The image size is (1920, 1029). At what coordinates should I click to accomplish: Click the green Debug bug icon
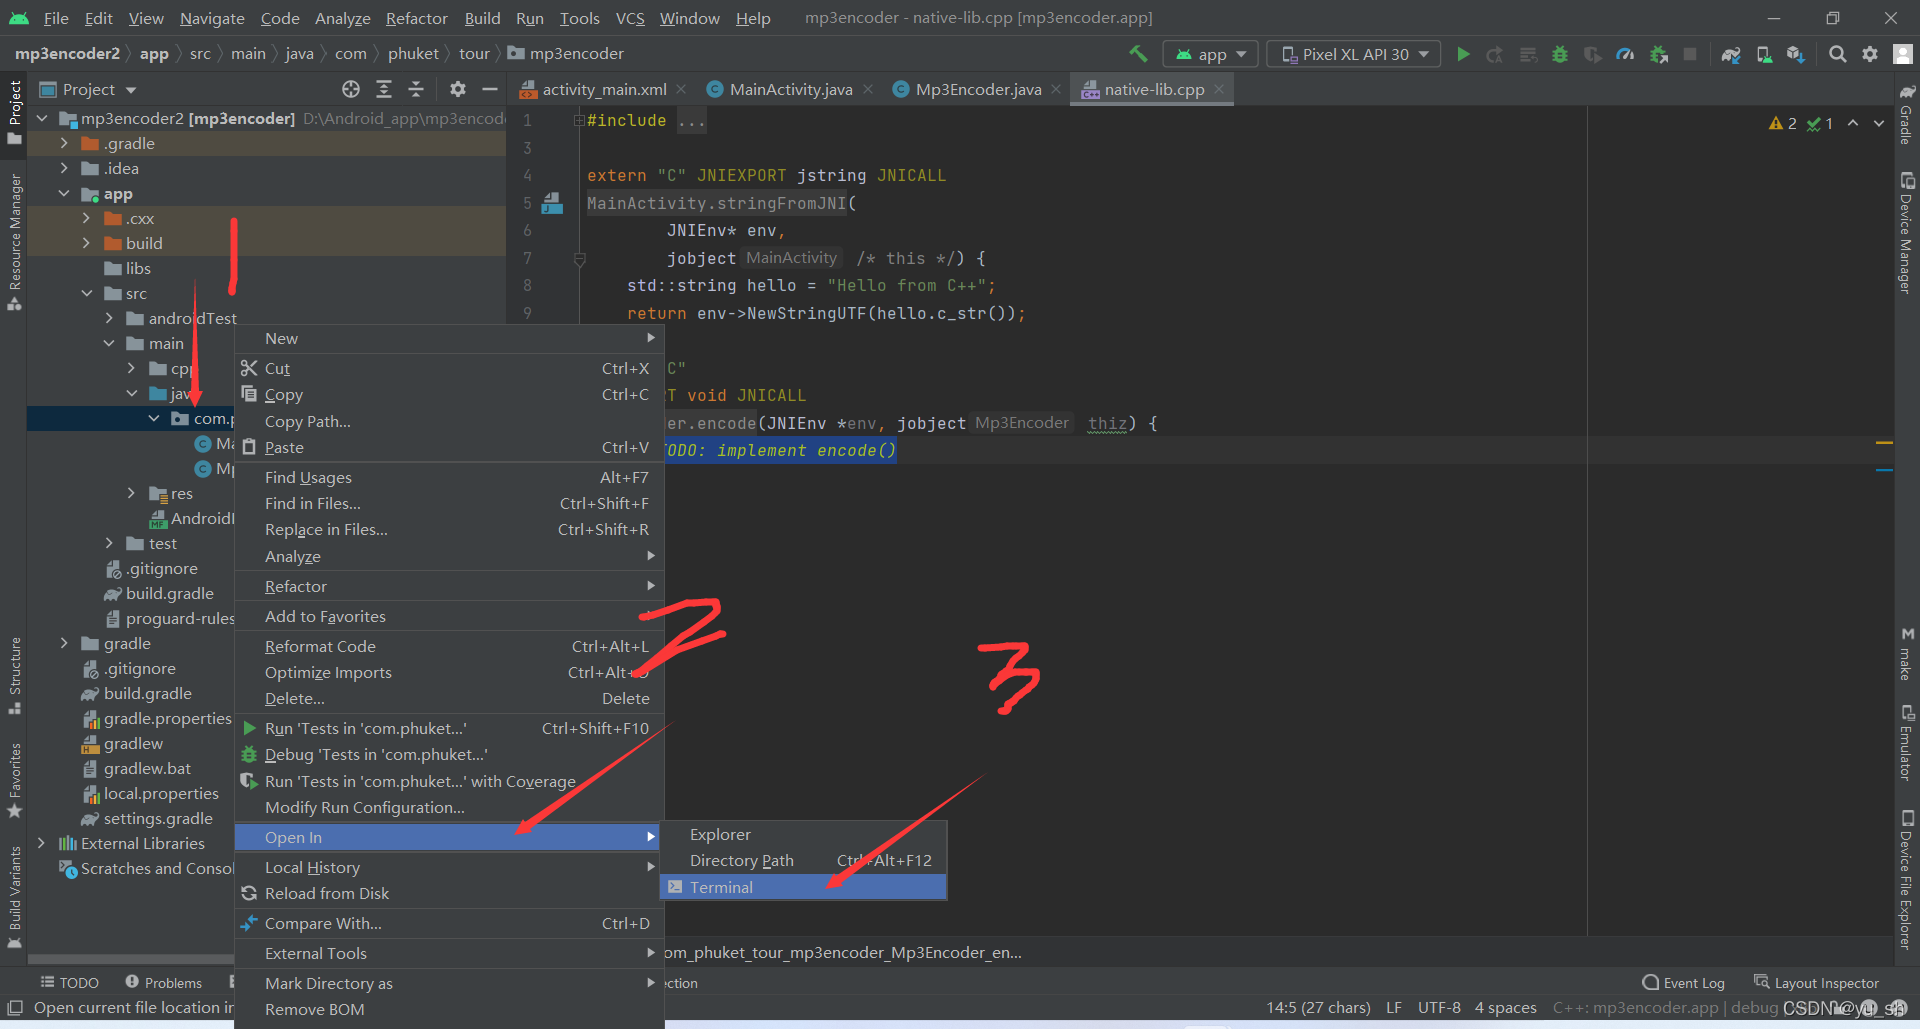pyautogui.click(x=1560, y=54)
